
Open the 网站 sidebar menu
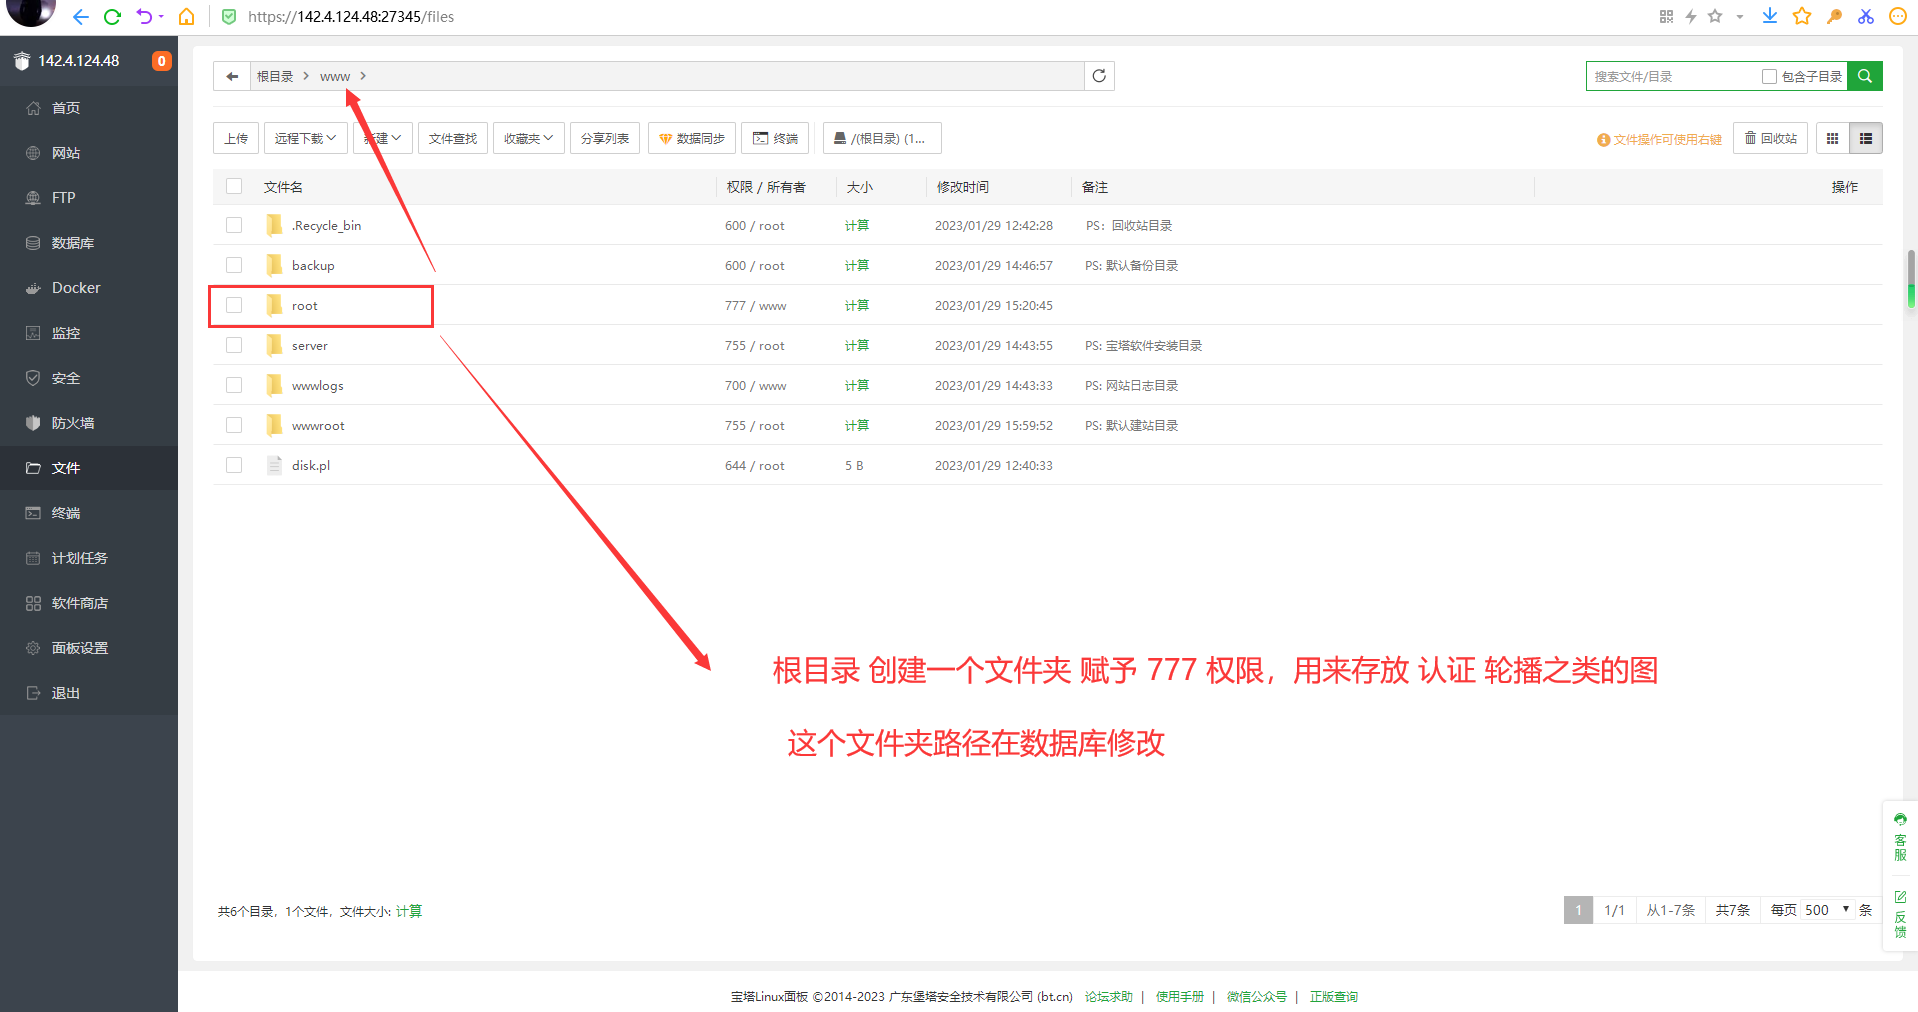(x=89, y=153)
